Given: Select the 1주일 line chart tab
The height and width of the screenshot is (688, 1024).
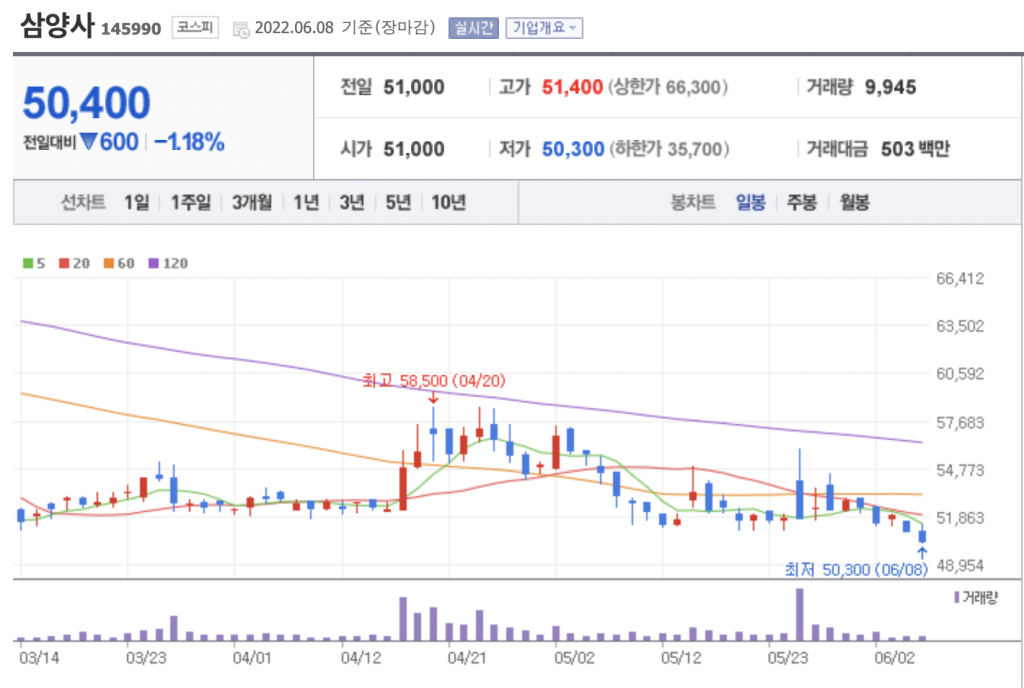Looking at the screenshot, I should (191, 202).
